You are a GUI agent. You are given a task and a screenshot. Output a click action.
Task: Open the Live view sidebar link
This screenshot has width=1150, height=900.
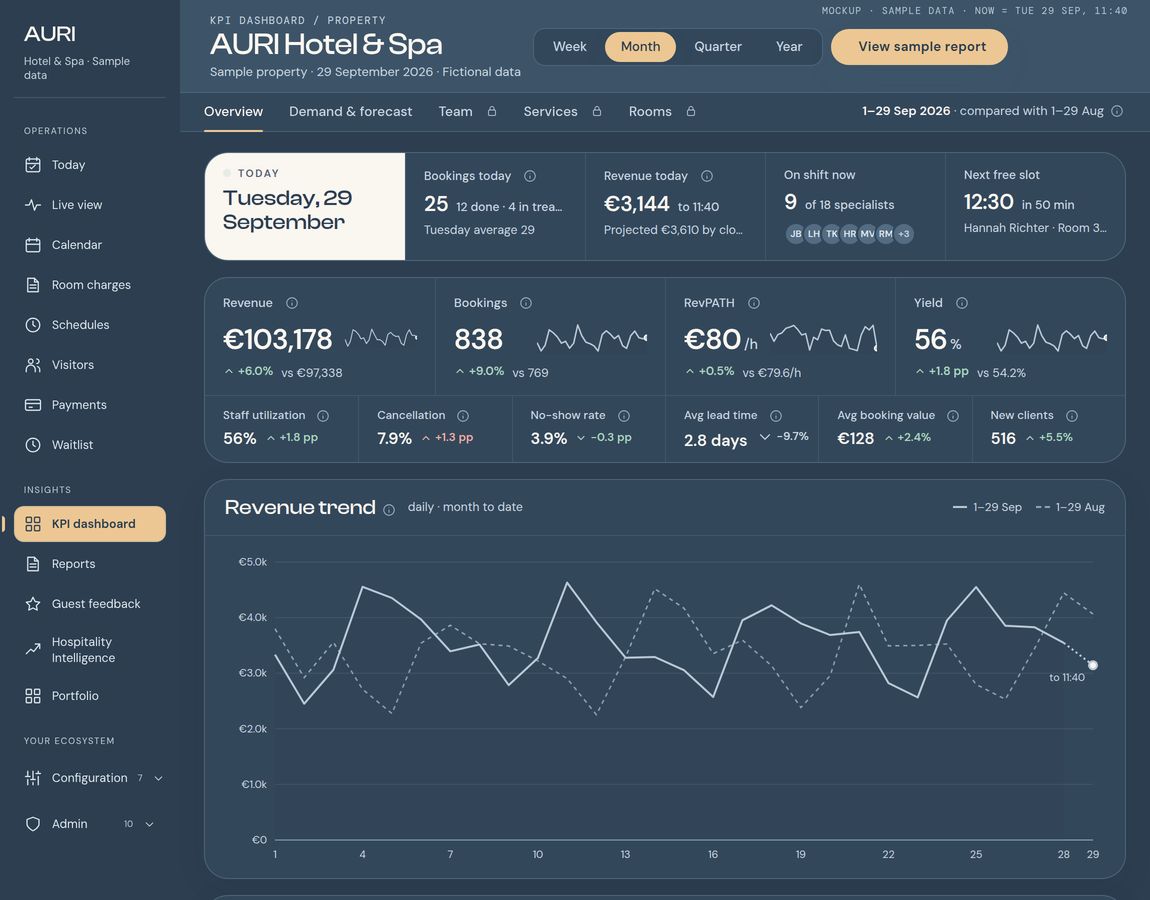click(89, 205)
